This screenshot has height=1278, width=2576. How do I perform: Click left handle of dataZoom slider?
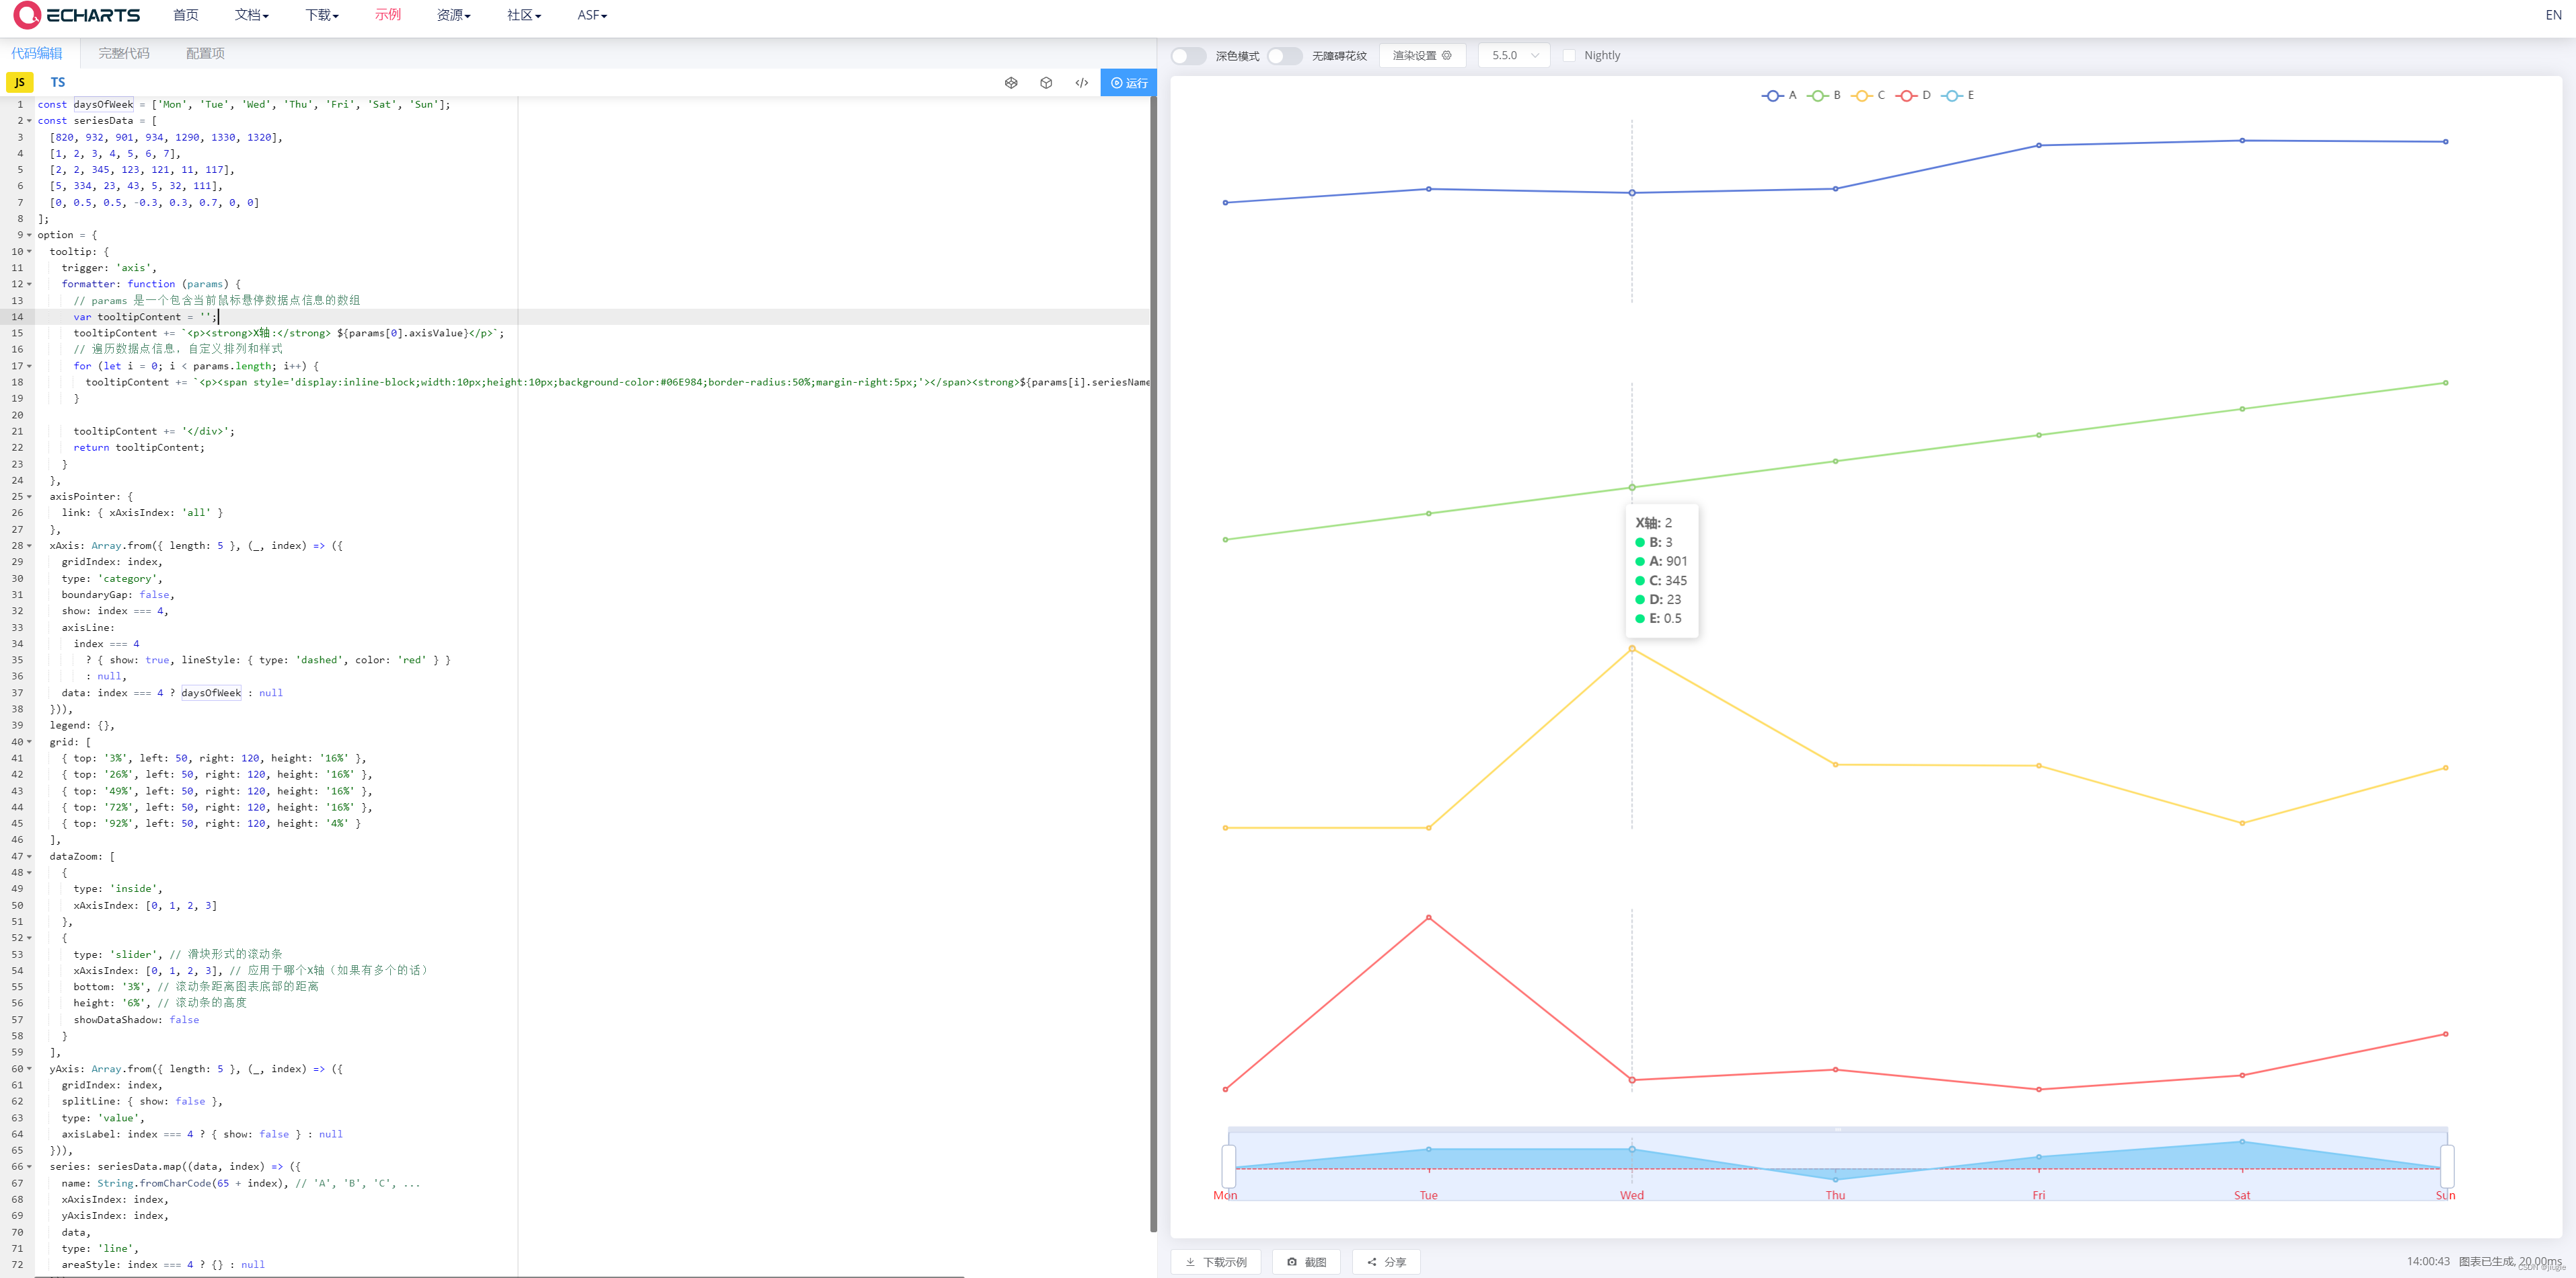click(x=1228, y=1166)
